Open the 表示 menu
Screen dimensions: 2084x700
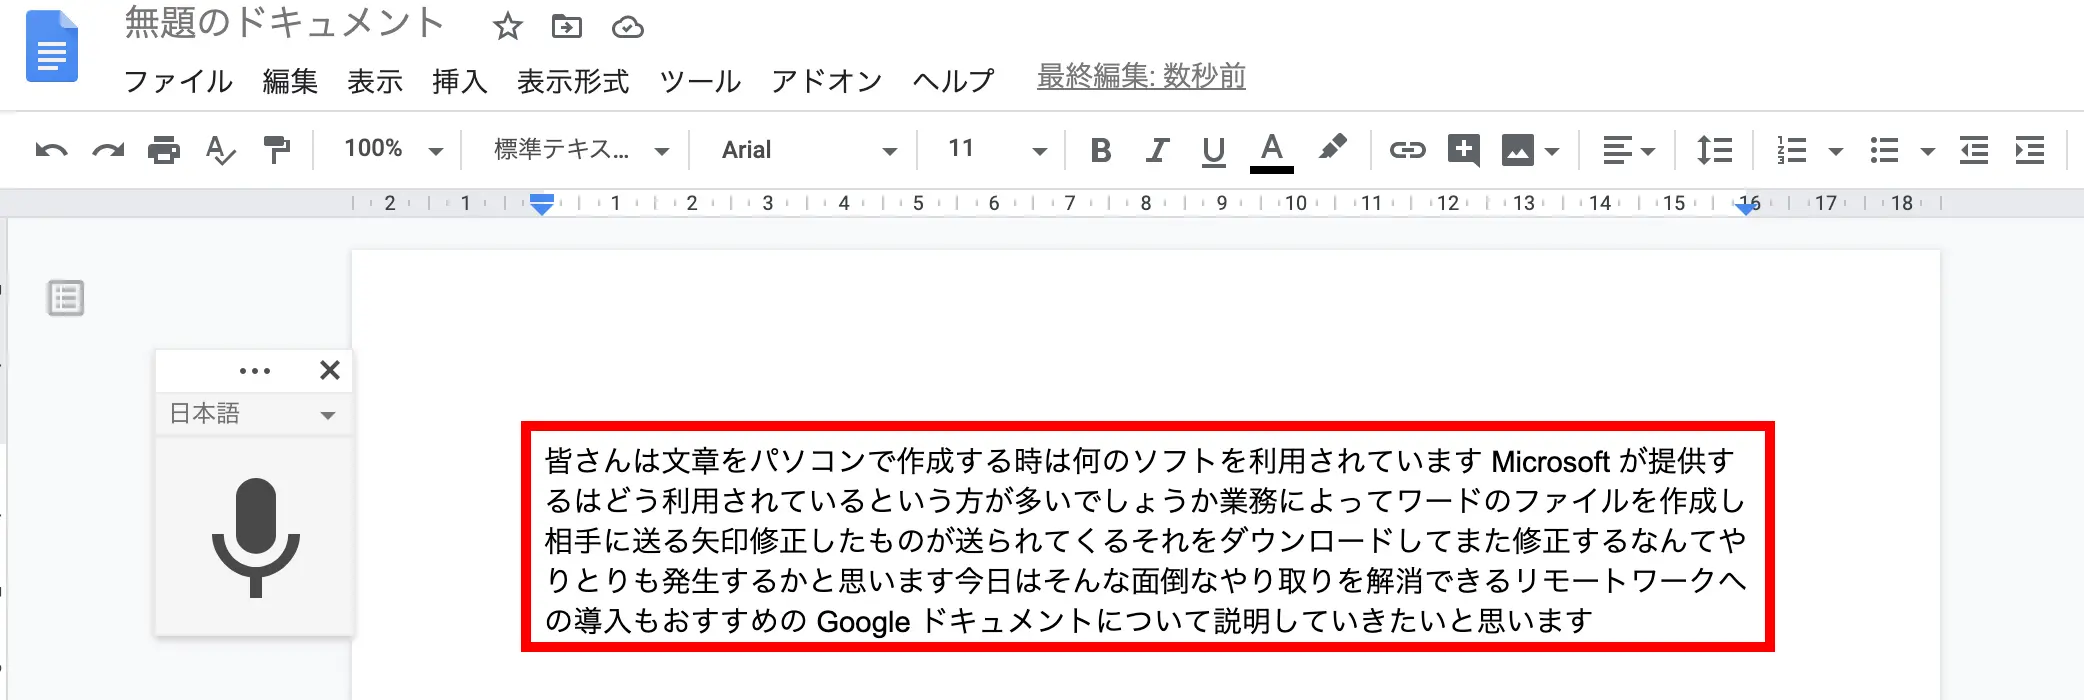tap(375, 81)
